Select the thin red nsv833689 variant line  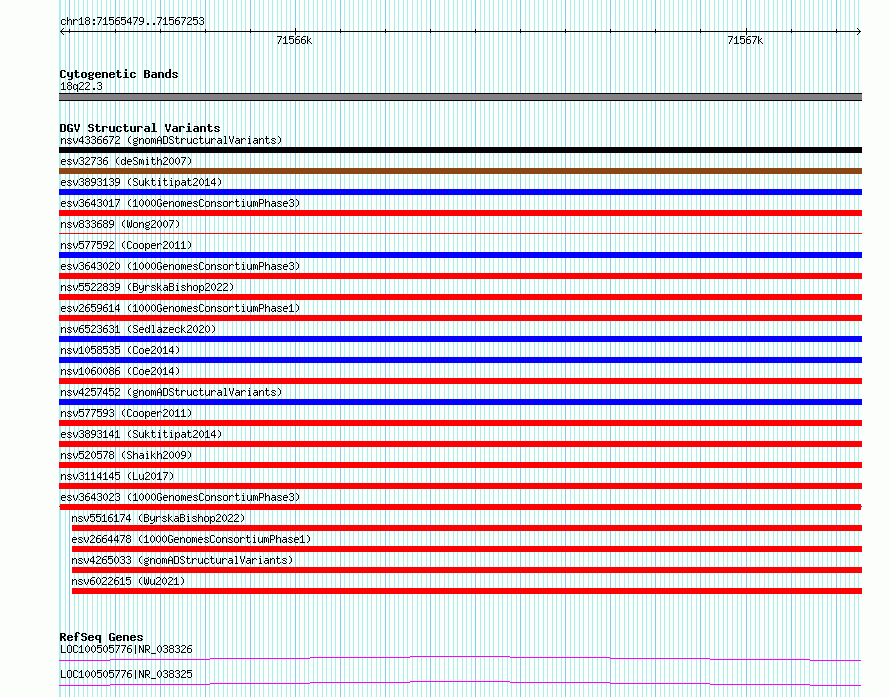460,233
